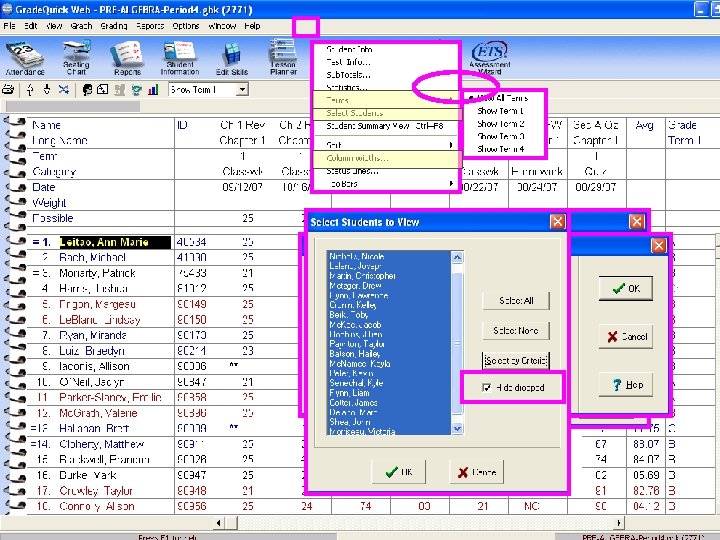Launch the Edit Skills cube icon
This screenshot has width=720, height=540.
coord(232,58)
